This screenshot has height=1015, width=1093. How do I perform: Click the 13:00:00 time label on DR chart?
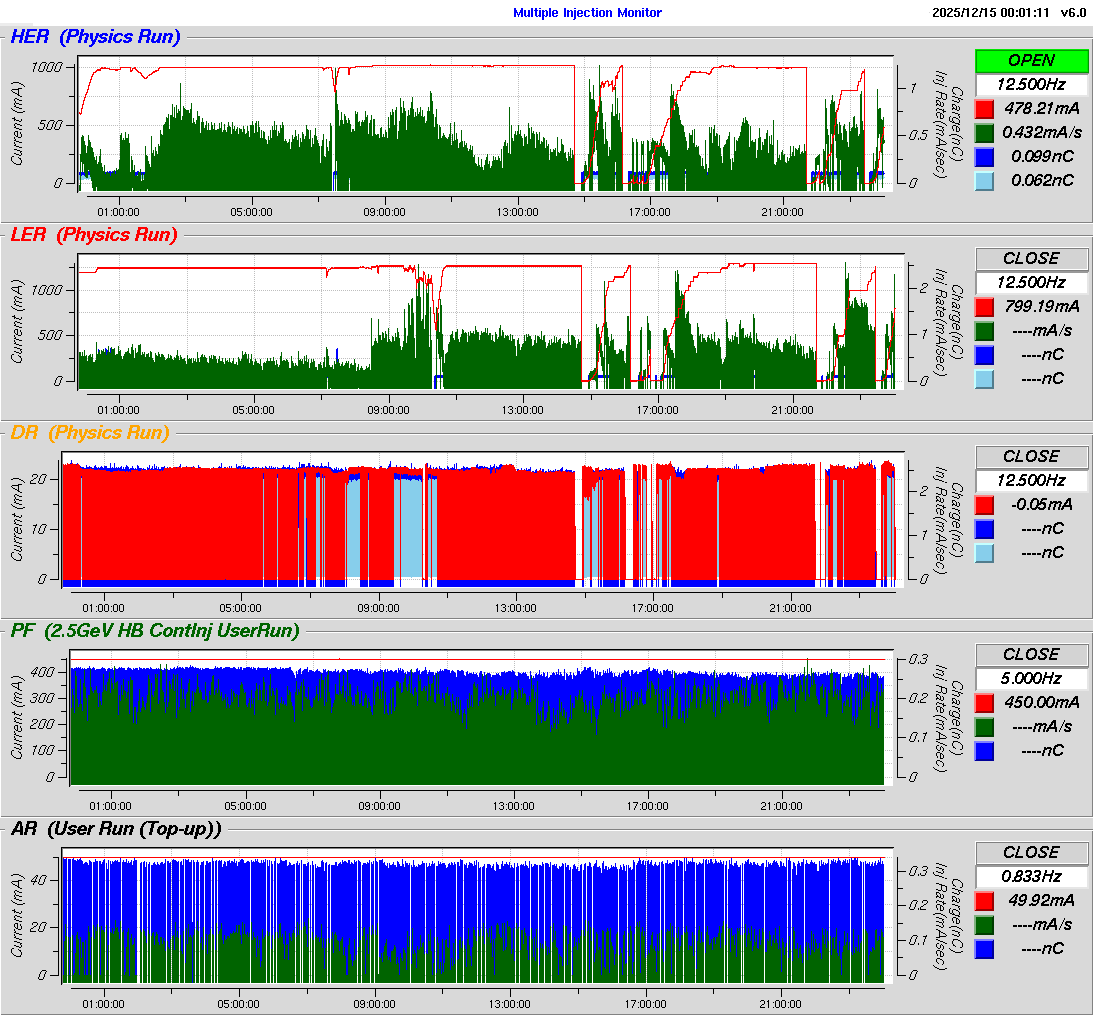click(515, 607)
